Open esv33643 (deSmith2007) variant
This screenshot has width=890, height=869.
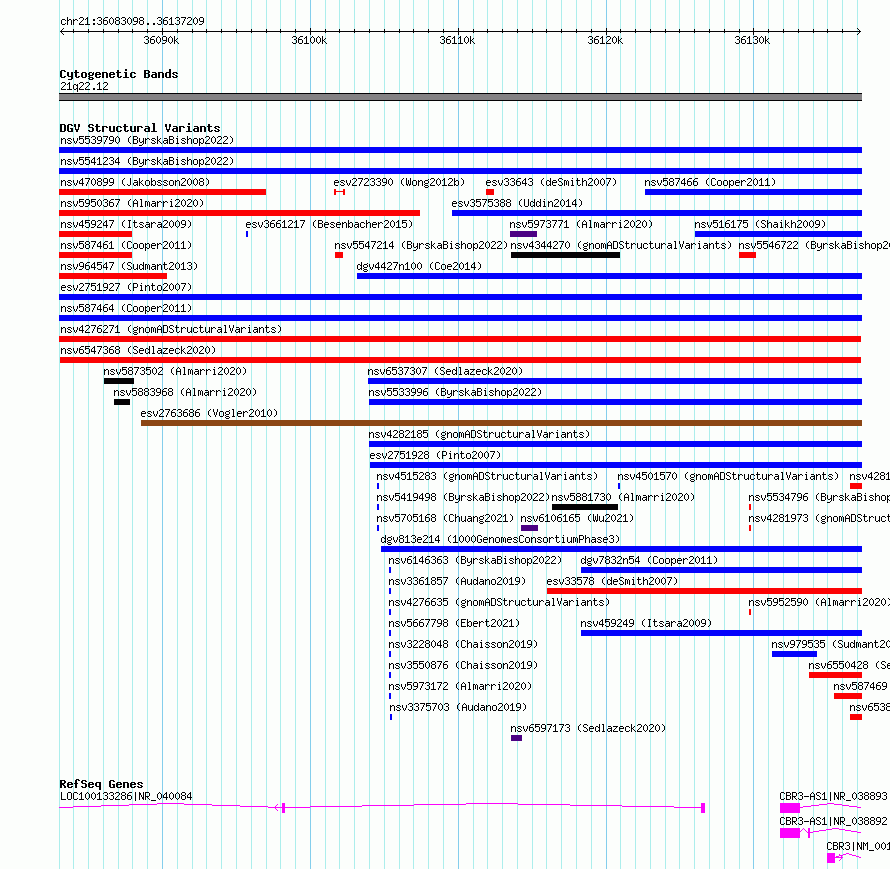551,182
